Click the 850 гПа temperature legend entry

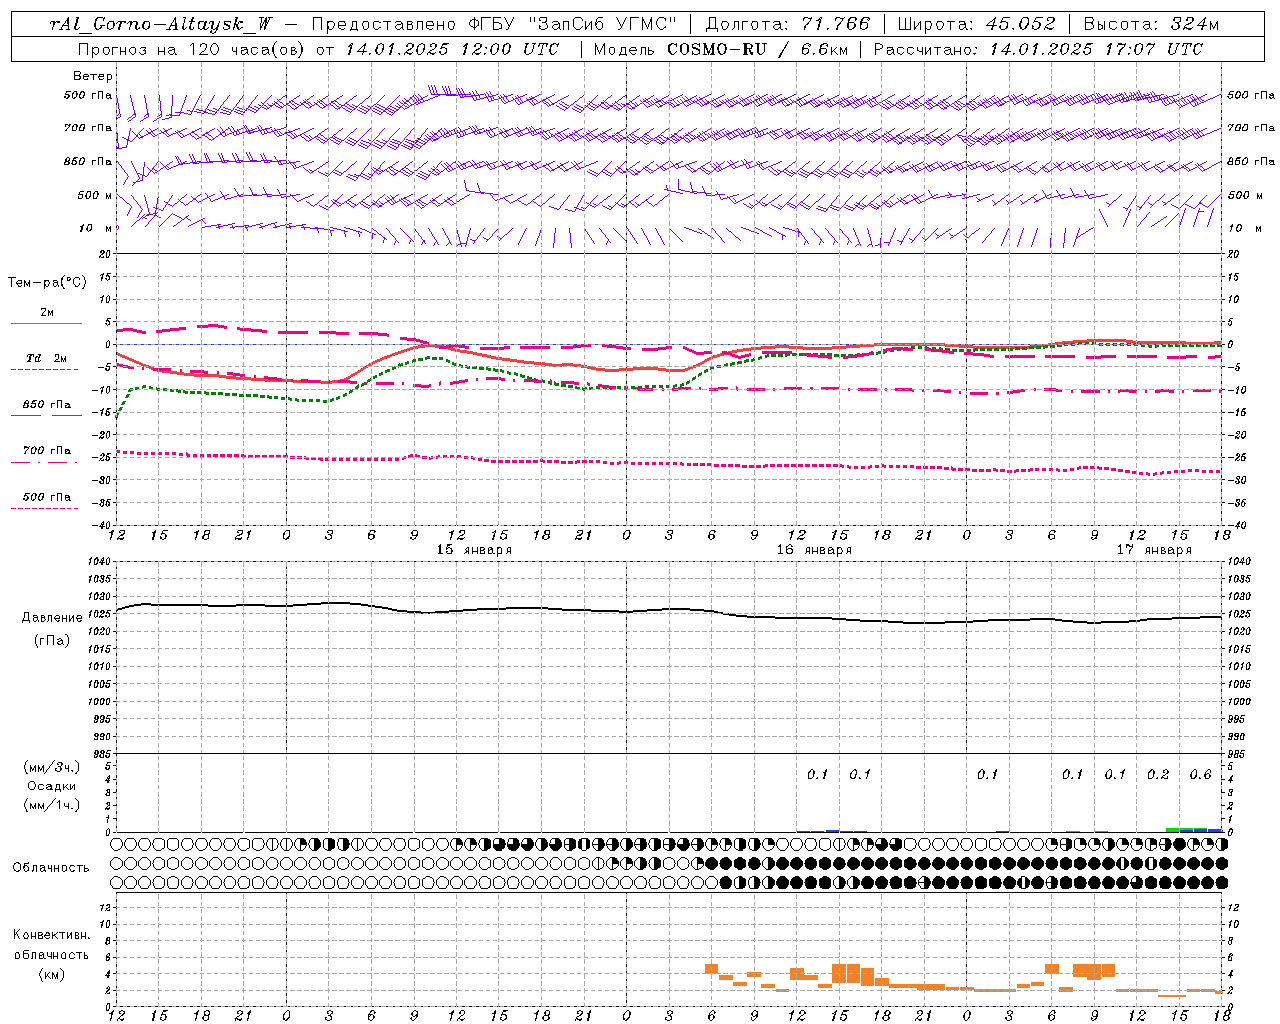point(47,405)
